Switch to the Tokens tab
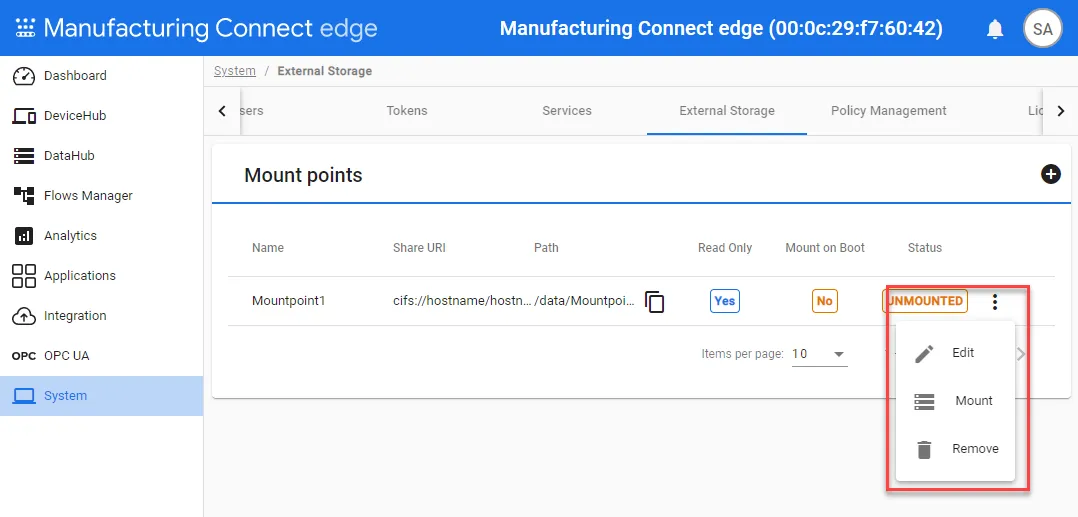 coord(407,111)
